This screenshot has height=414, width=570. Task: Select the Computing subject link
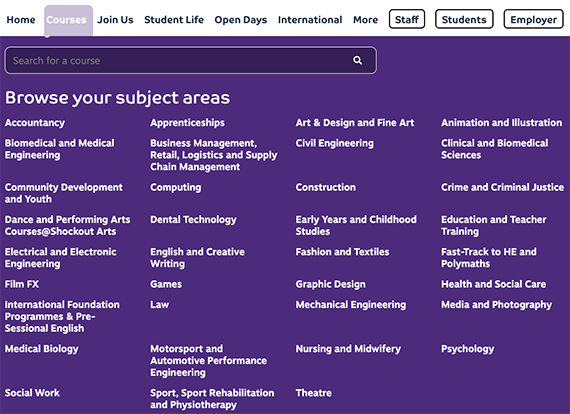point(176,188)
